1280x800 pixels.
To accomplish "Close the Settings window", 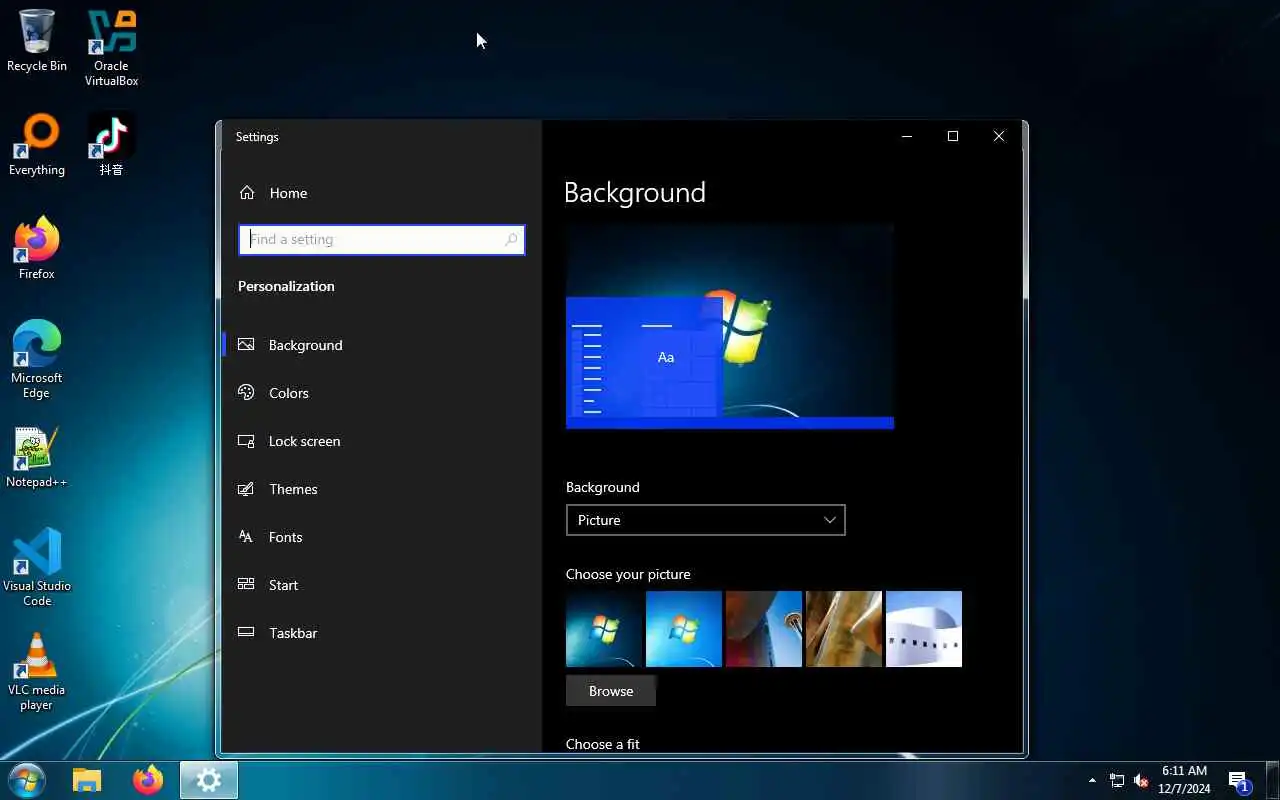I will tap(999, 136).
